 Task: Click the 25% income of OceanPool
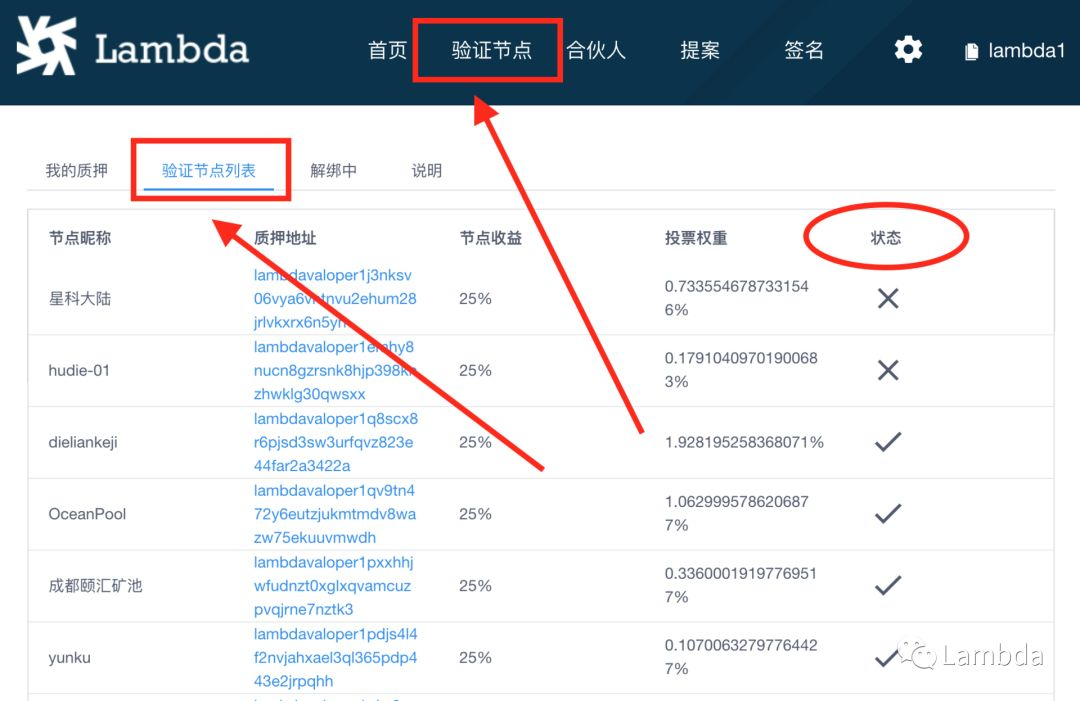[x=475, y=514]
